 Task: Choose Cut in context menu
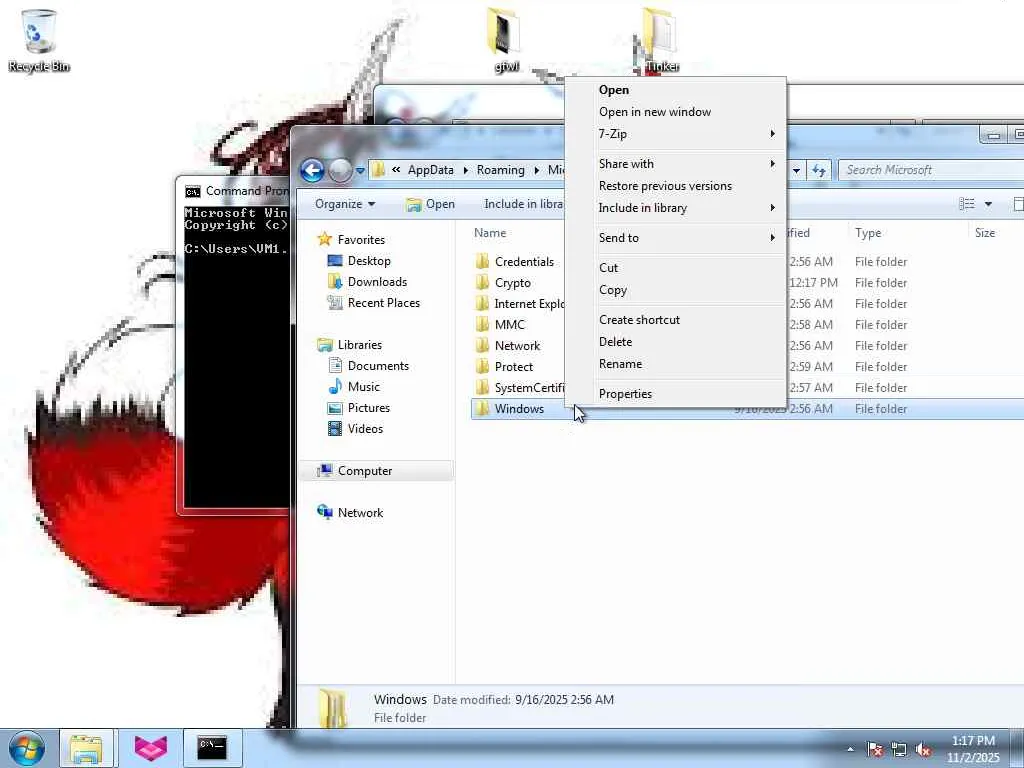(x=676, y=268)
